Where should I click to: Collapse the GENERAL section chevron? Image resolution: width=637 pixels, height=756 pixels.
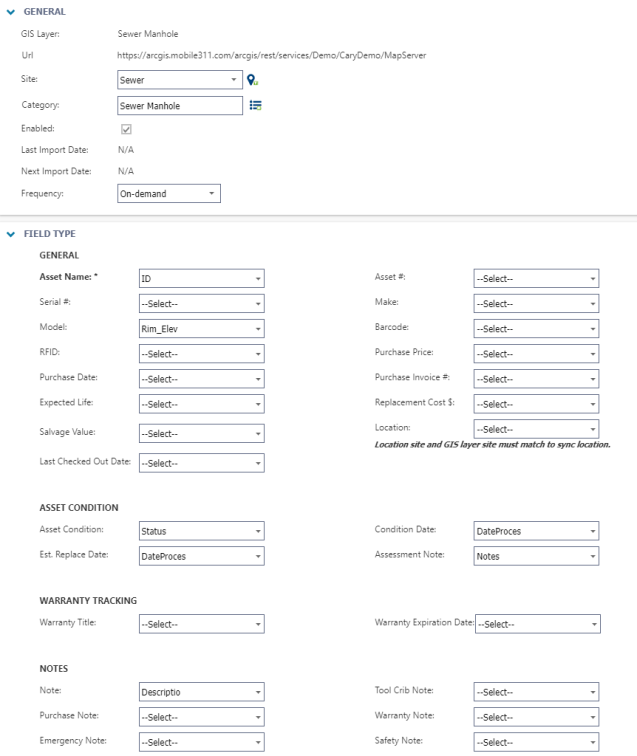(x=11, y=12)
